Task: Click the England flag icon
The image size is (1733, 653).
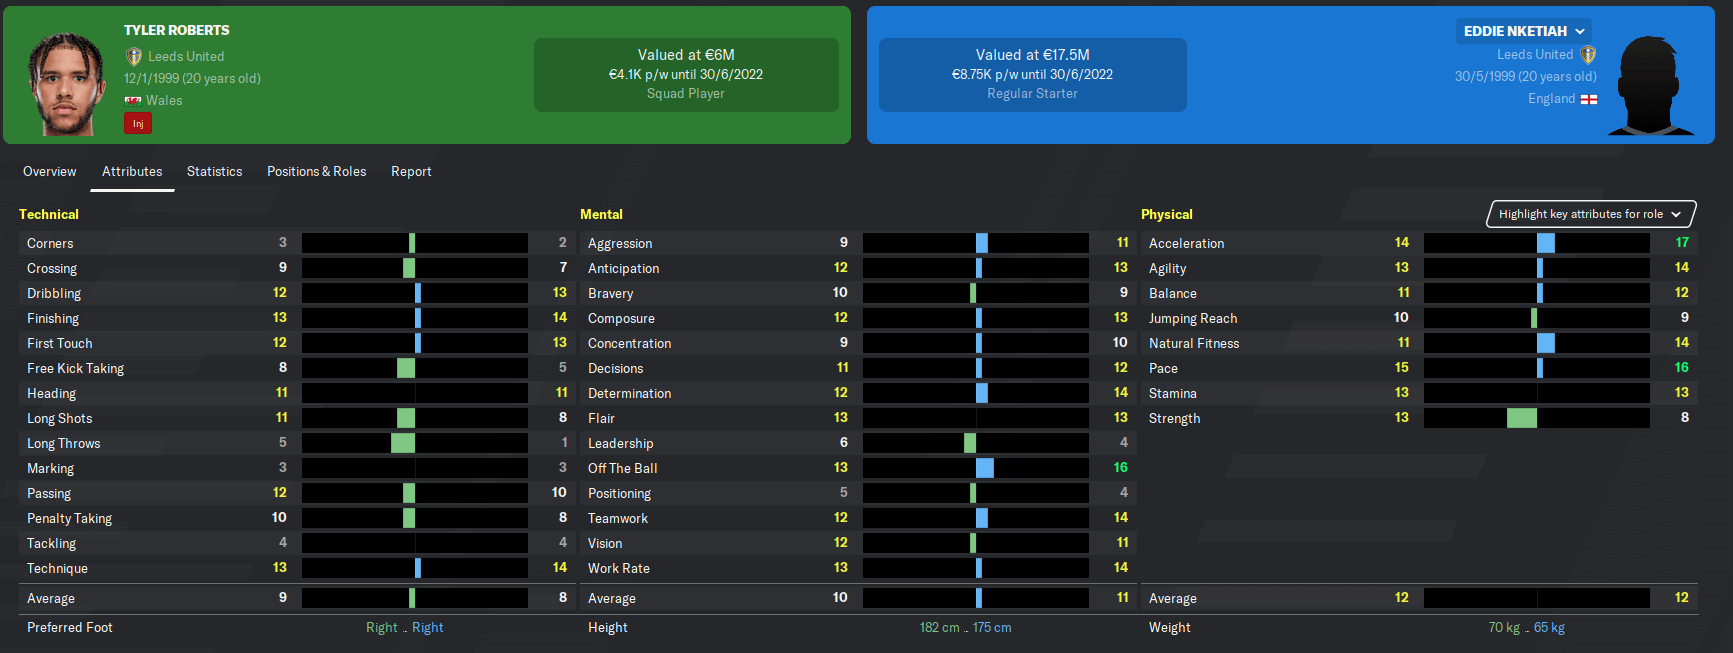Action: 1589,99
